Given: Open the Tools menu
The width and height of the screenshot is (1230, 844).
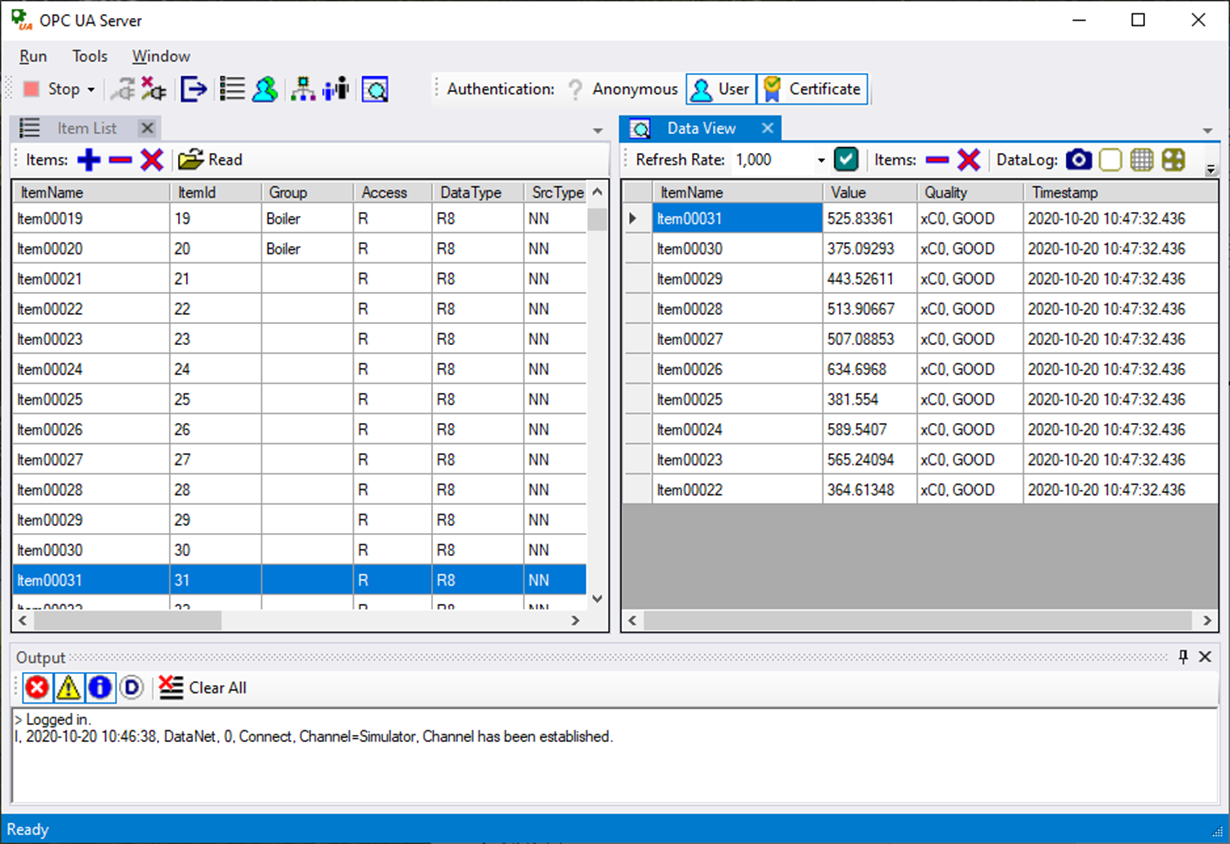Looking at the screenshot, I should click(90, 56).
